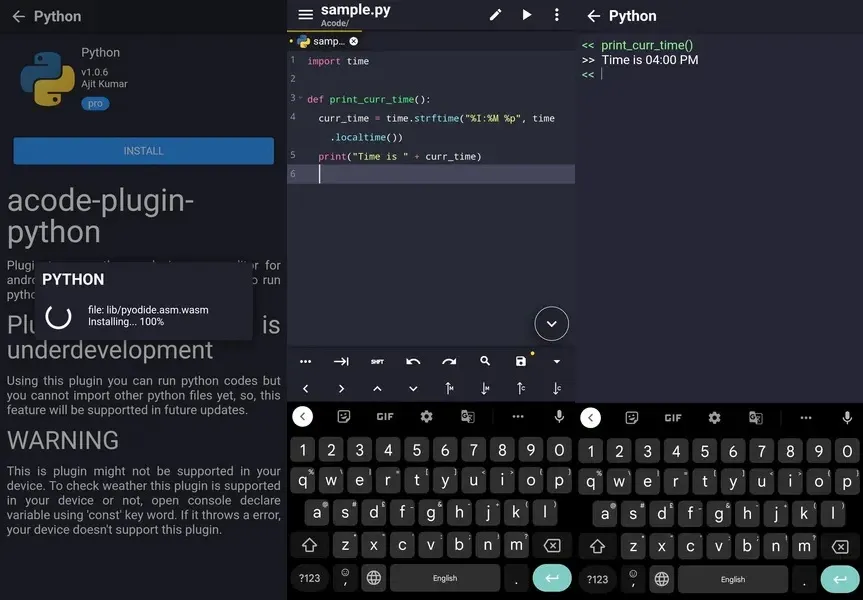This screenshot has height=600, width=863.
Task: Run sample.py with the play icon
Action: point(527,15)
